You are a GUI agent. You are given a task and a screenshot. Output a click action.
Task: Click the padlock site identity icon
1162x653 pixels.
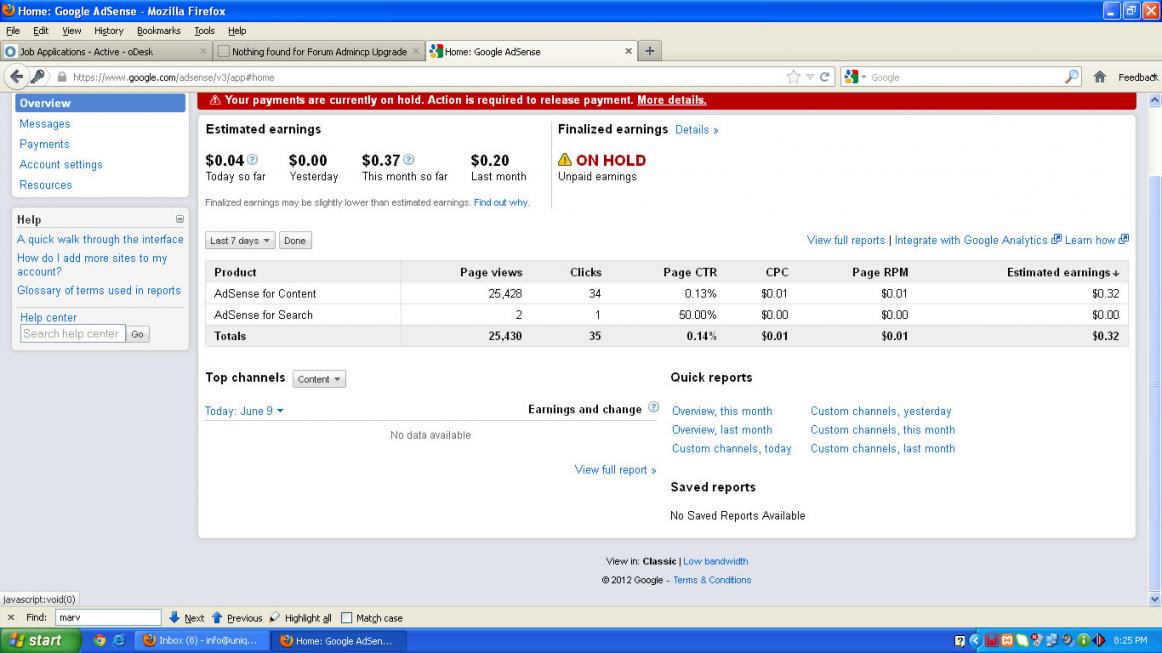62,77
